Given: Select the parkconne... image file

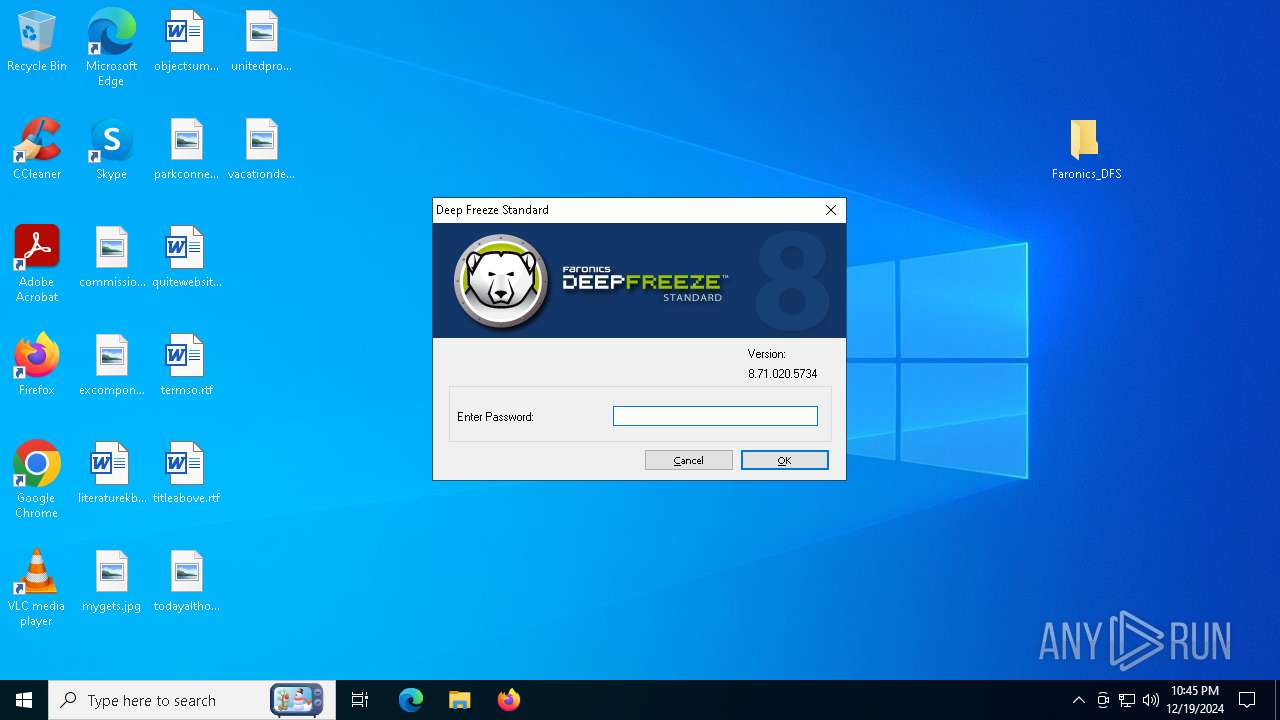Looking at the screenshot, I should tap(186, 150).
